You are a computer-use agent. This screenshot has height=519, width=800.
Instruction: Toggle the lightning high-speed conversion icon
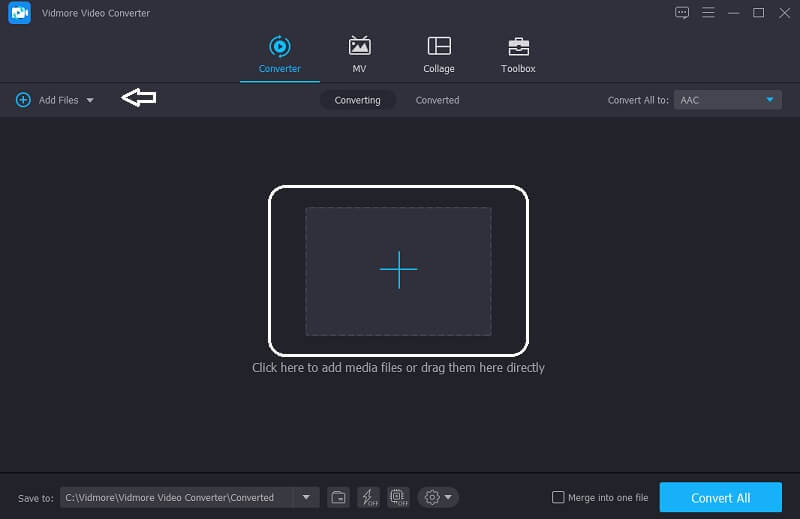(x=368, y=497)
